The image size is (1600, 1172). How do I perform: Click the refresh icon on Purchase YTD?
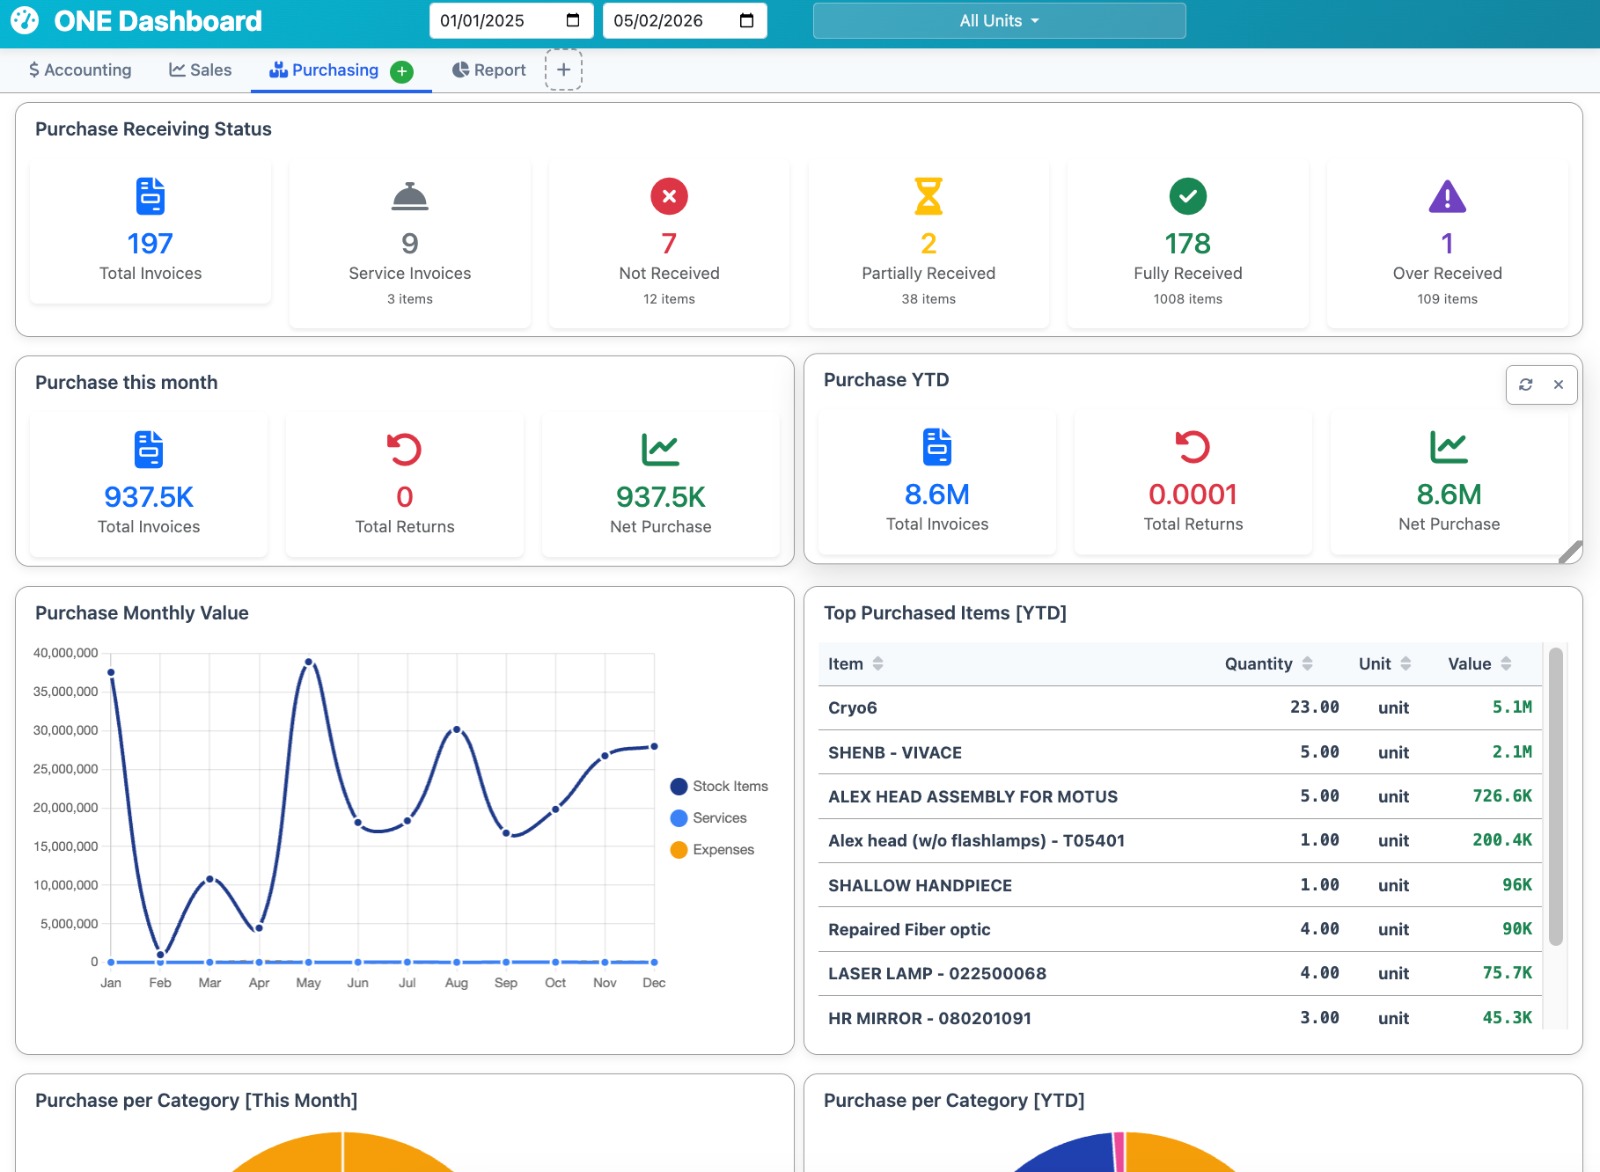click(x=1525, y=385)
